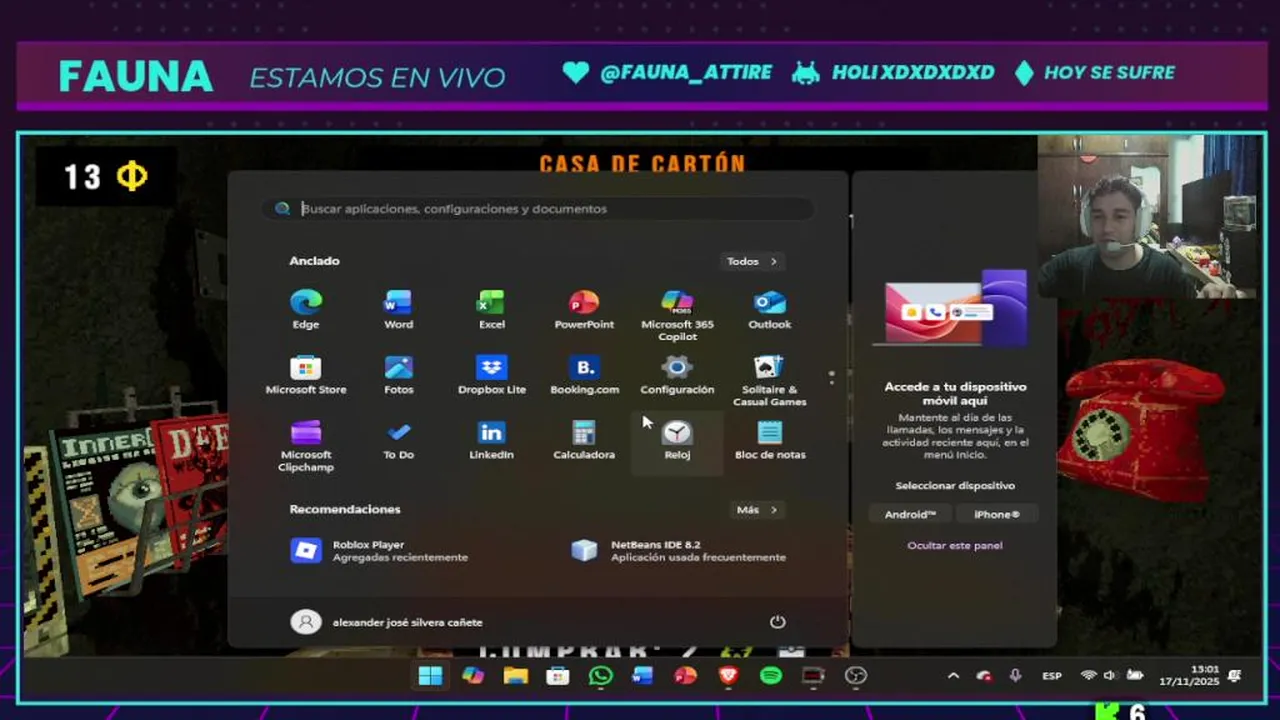Open Microsoft Clipchamp app

pyautogui.click(x=306, y=446)
